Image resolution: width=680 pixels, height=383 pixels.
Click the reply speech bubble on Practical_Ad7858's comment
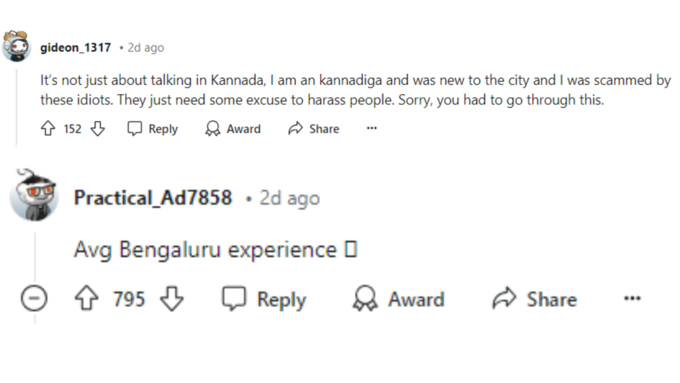pyautogui.click(x=234, y=298)
